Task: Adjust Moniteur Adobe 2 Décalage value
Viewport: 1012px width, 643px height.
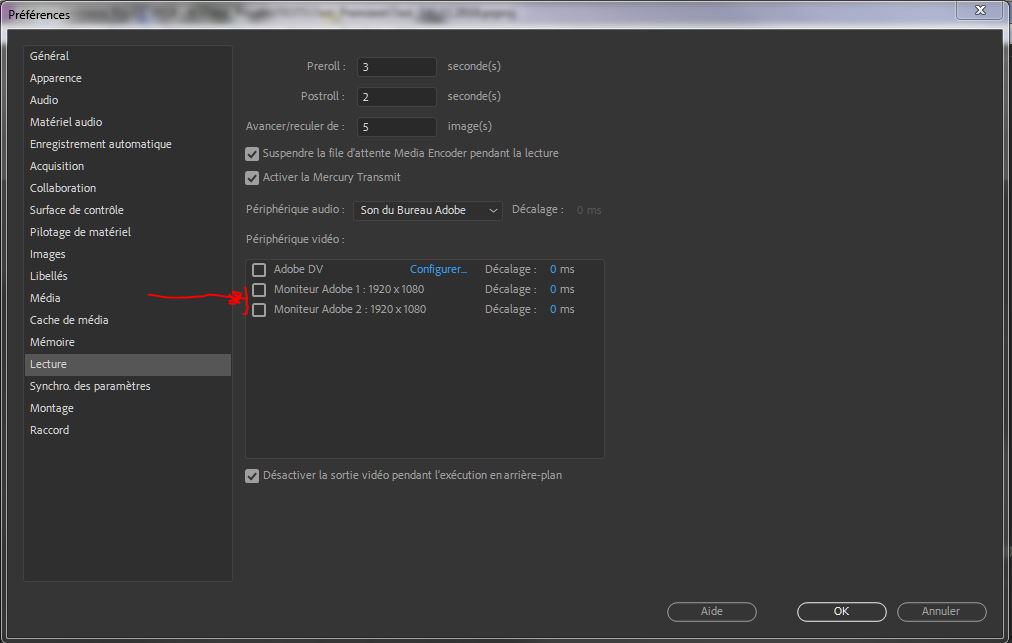Action: pyautogui.click(x=553, y=309)
